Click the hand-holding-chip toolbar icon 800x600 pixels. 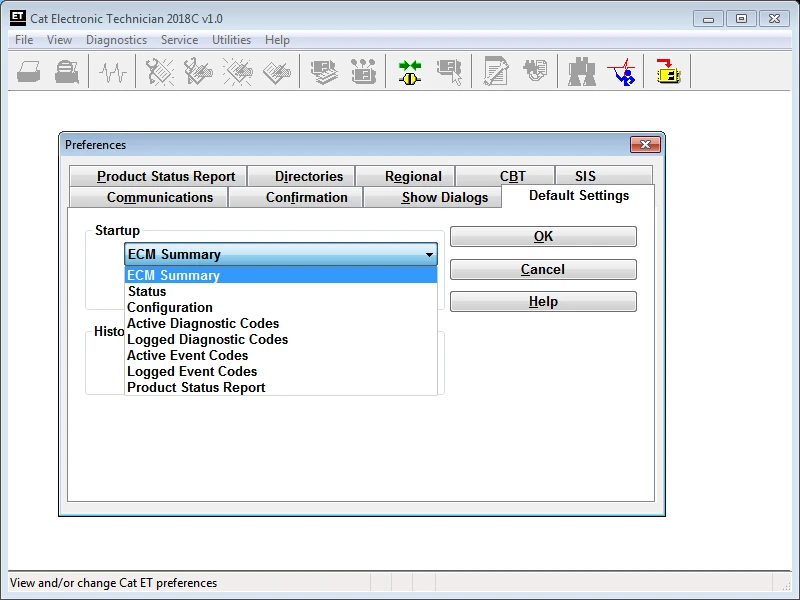pyautogui.click(x=535, y=70)
